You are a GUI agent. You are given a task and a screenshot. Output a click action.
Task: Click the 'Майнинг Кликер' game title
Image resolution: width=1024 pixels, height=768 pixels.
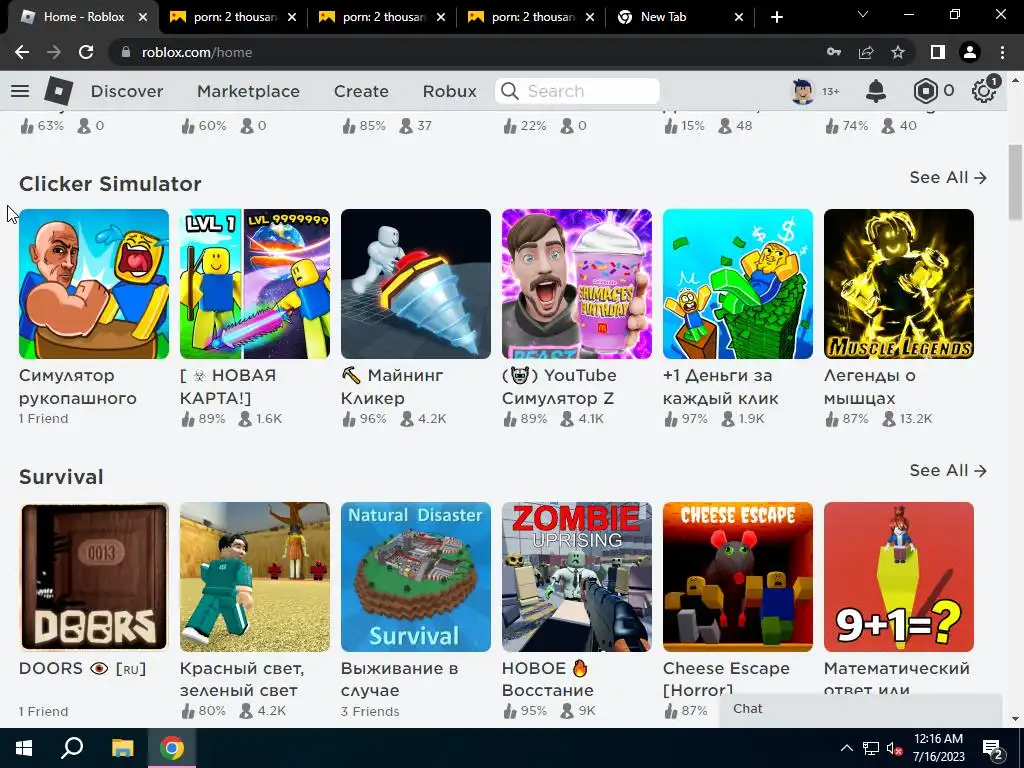click(x=392, y=387)
